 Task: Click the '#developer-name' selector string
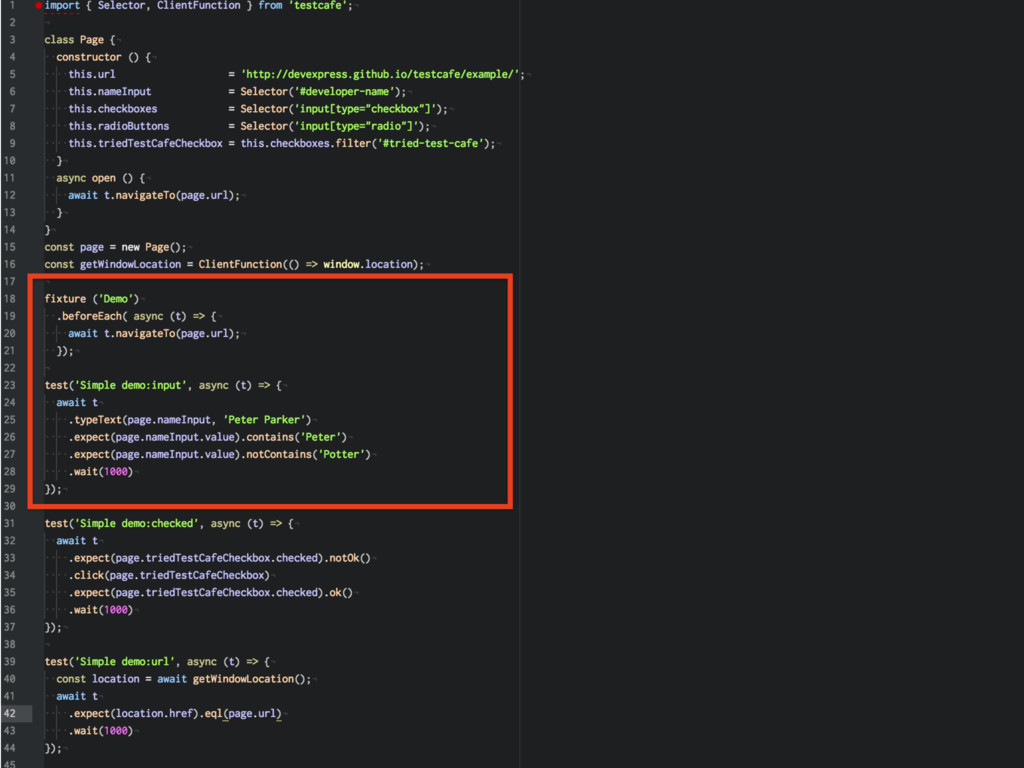(347, 91)
